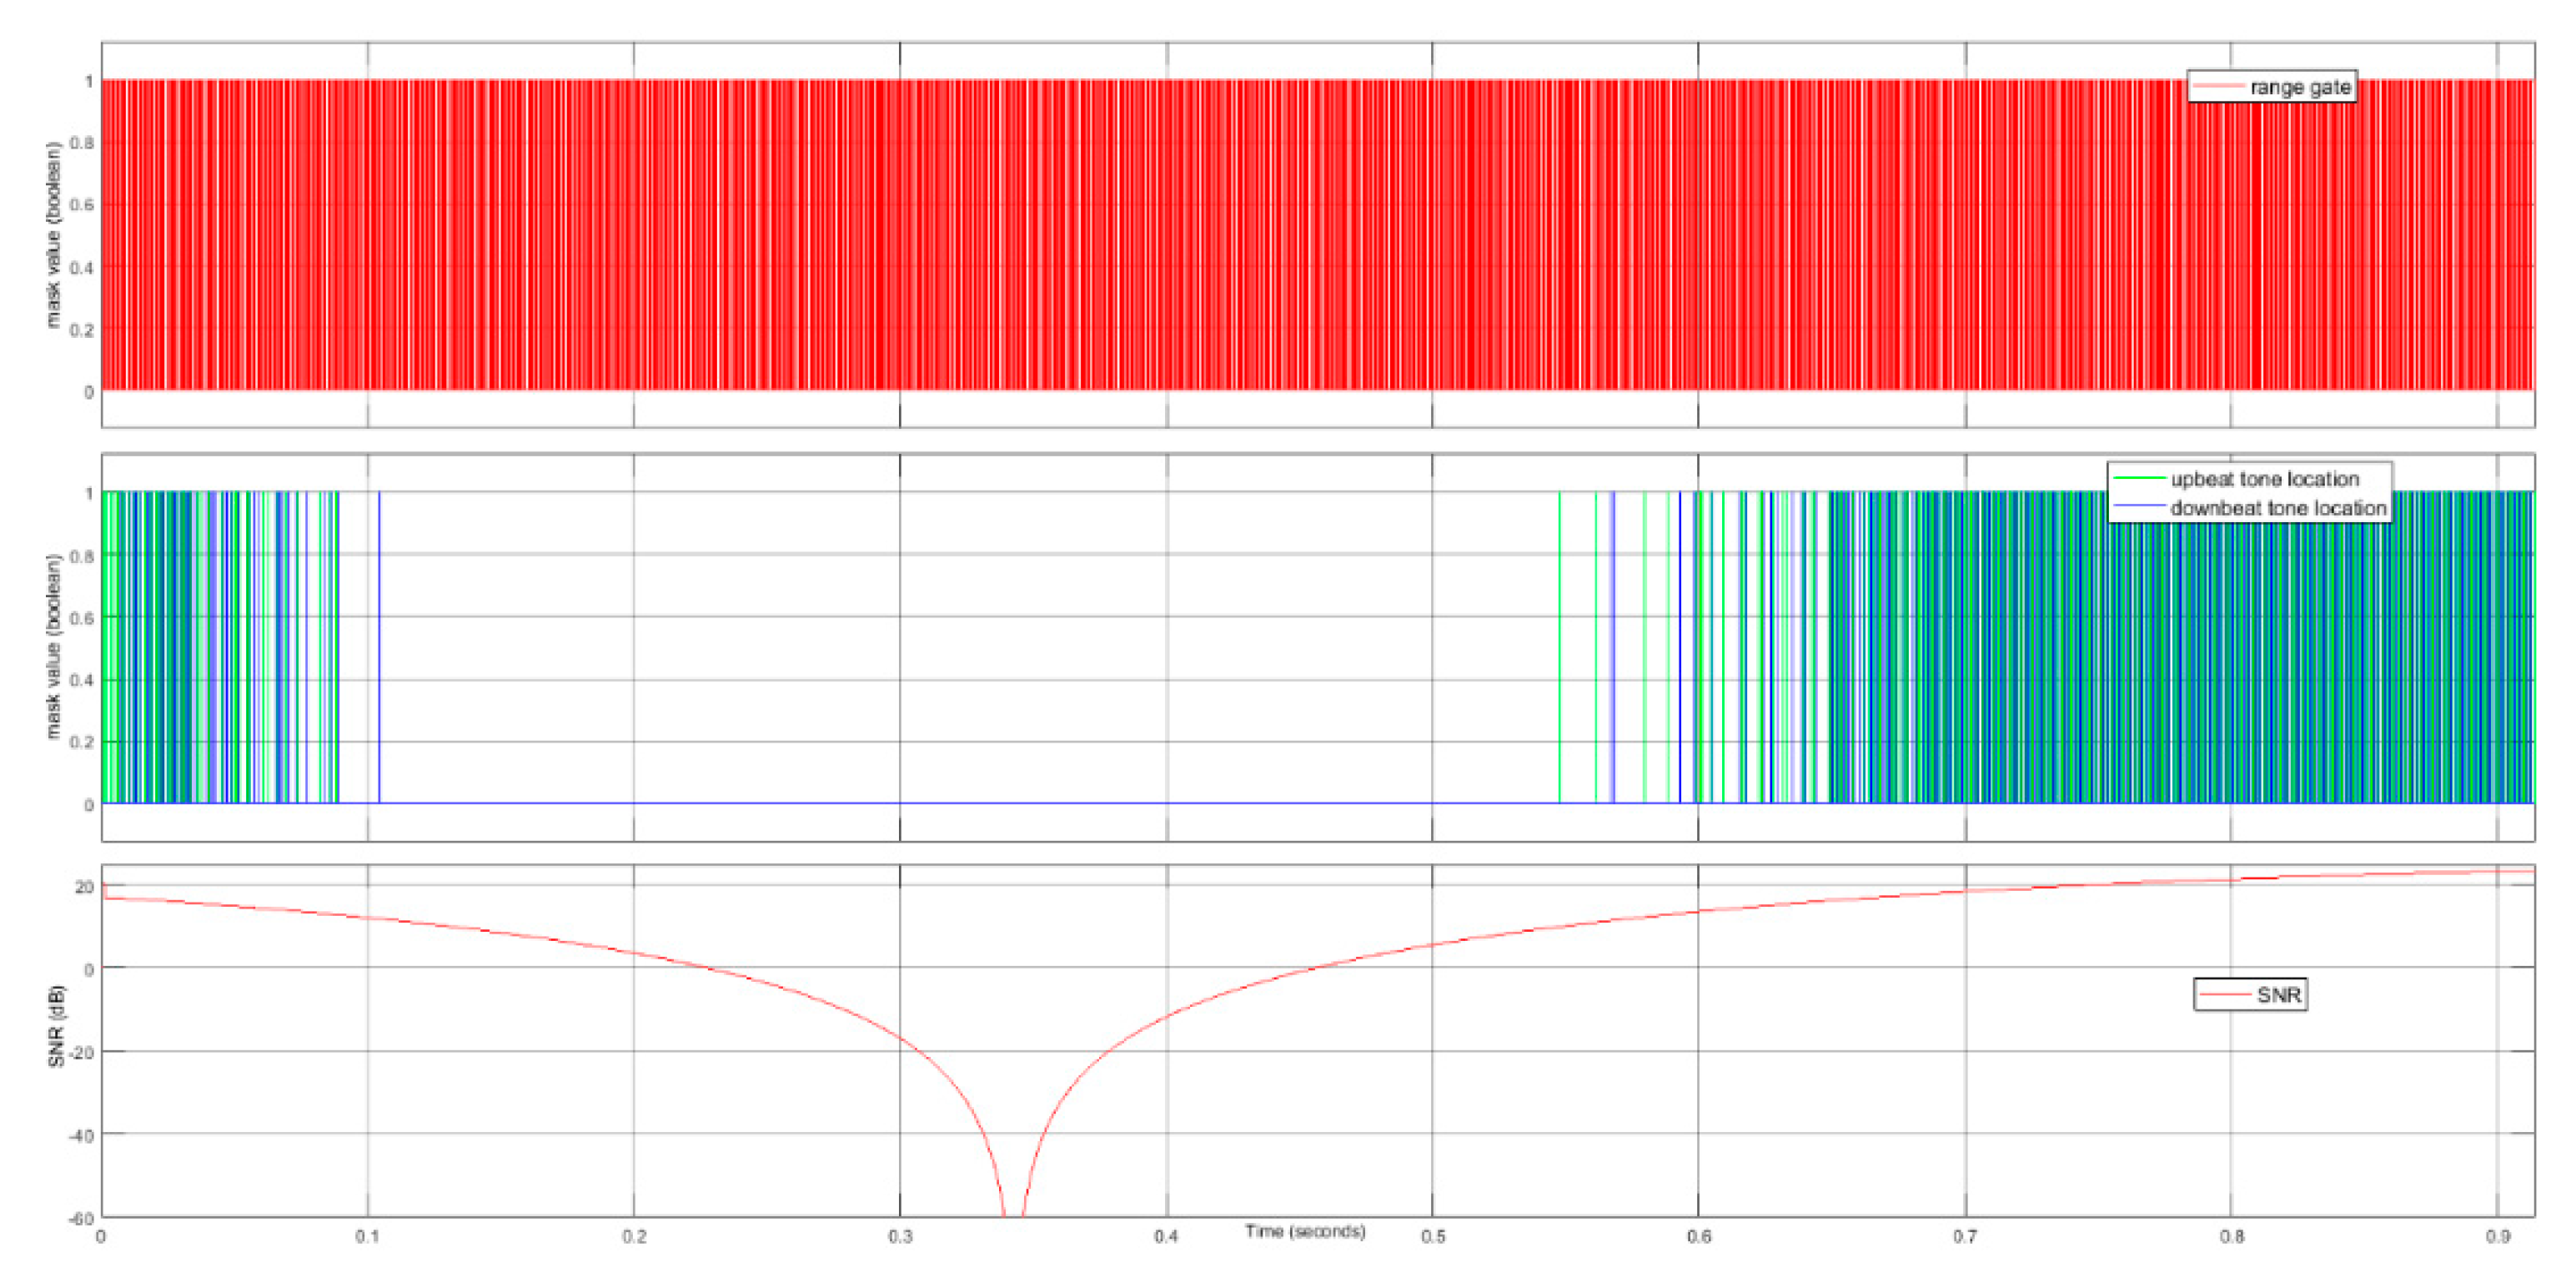The width and height of the screenshot is (2576, 1283).
Task: Click the 20 tick on SNR axis
Action: [84, 887]
